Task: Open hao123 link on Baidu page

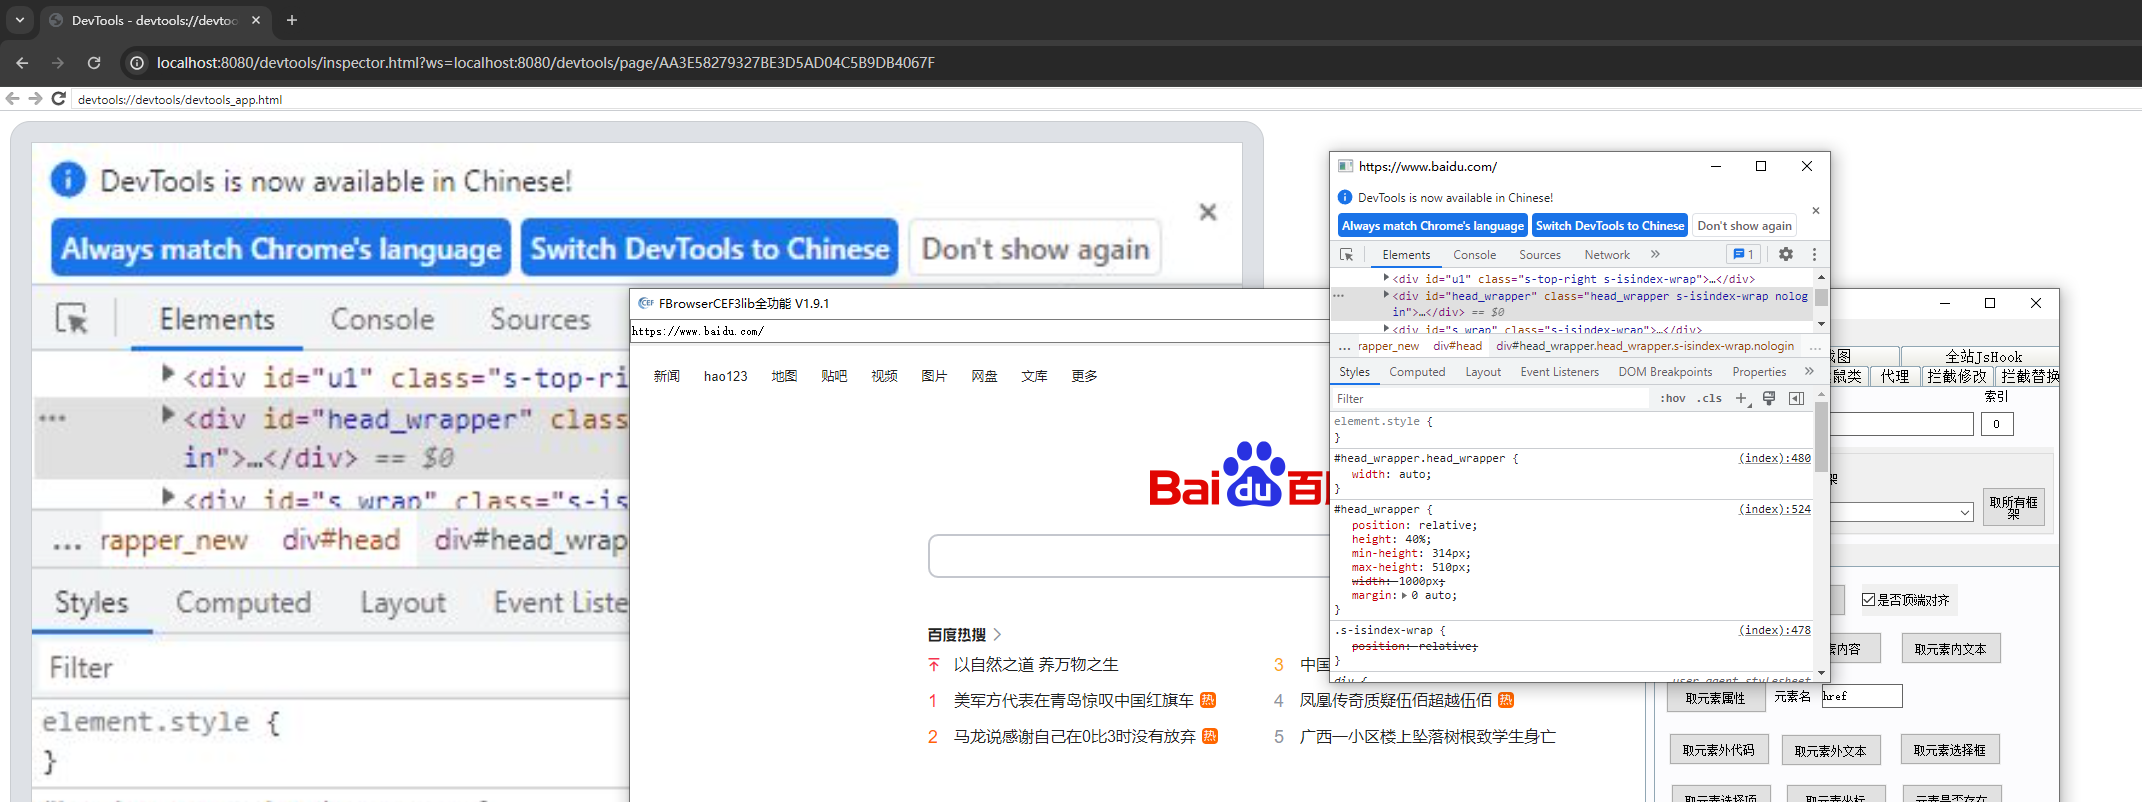Action: click(x=726, y=376)
